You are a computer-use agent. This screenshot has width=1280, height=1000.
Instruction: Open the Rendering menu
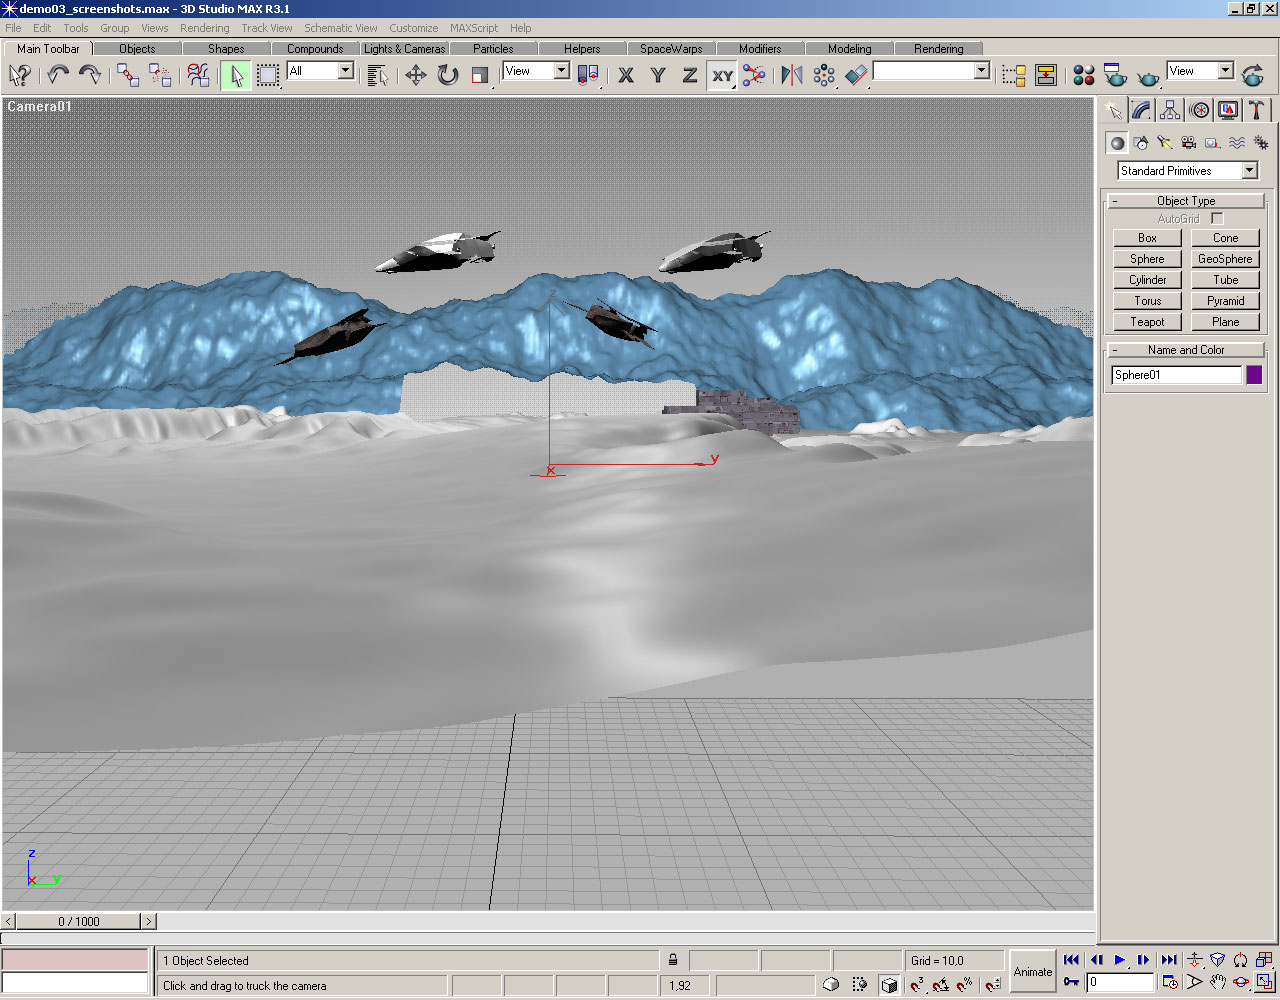point(204,28)
